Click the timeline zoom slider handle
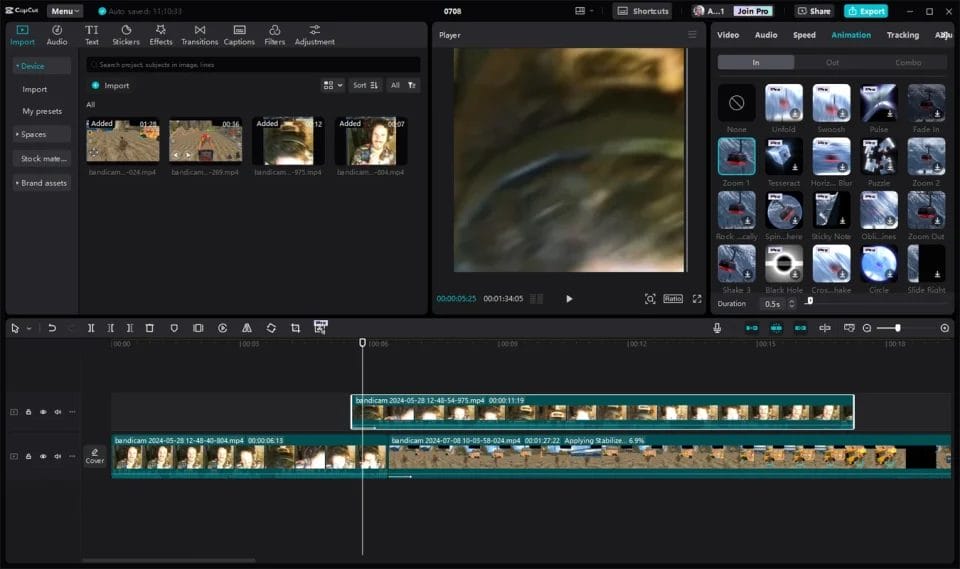The width and height of the screenshot is (960, 569). coord(897,328)
